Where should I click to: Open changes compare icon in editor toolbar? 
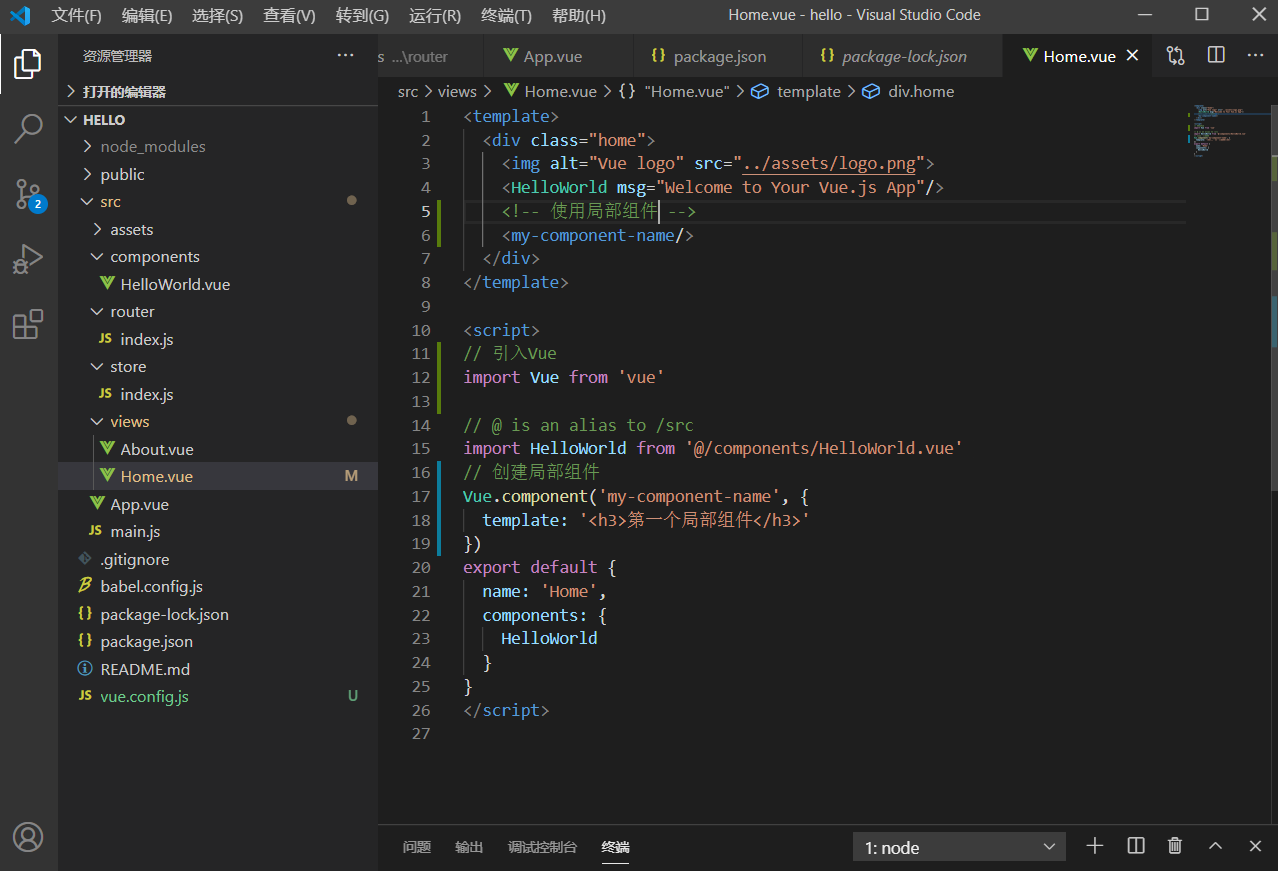pyautogui.click(x=1176, y=56)
